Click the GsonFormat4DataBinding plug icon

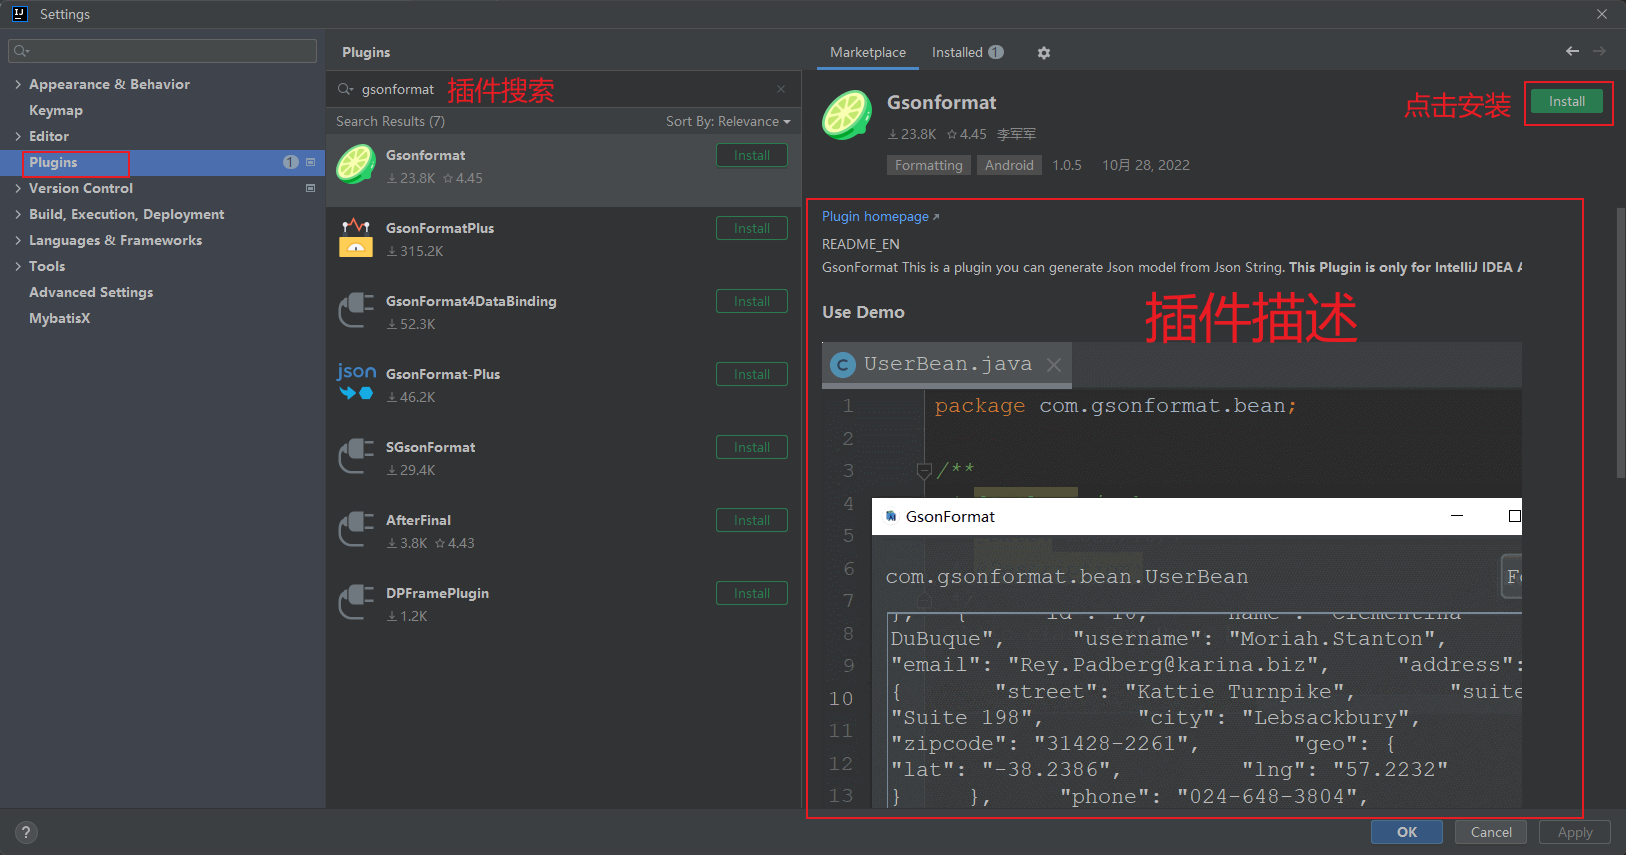point(356,311)
